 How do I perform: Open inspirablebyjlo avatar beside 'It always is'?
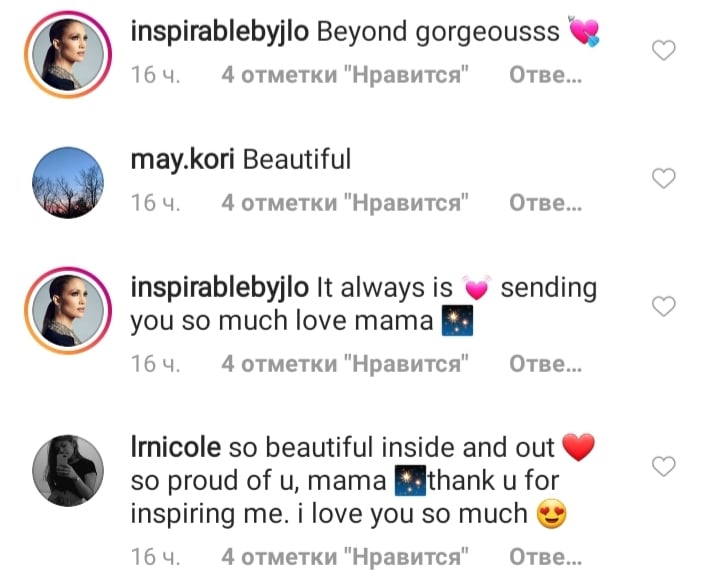point(68,310)
